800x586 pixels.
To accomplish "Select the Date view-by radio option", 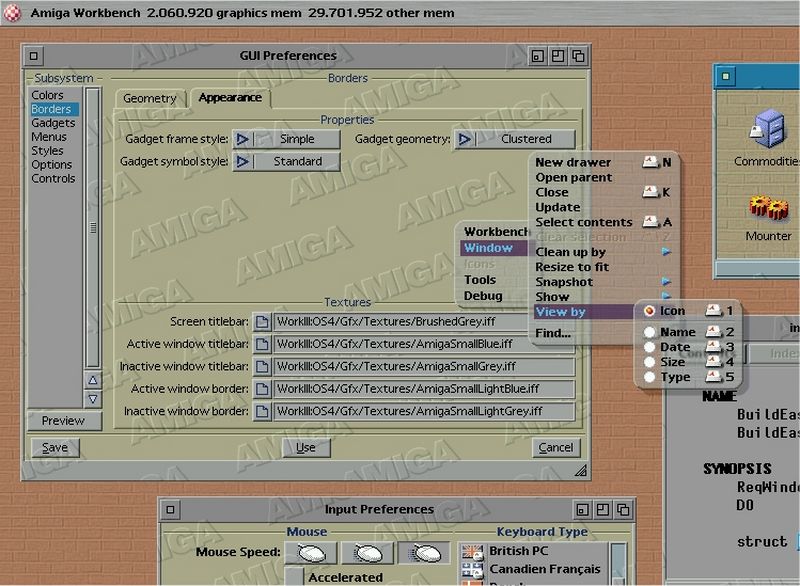I will tap(650, 347).
